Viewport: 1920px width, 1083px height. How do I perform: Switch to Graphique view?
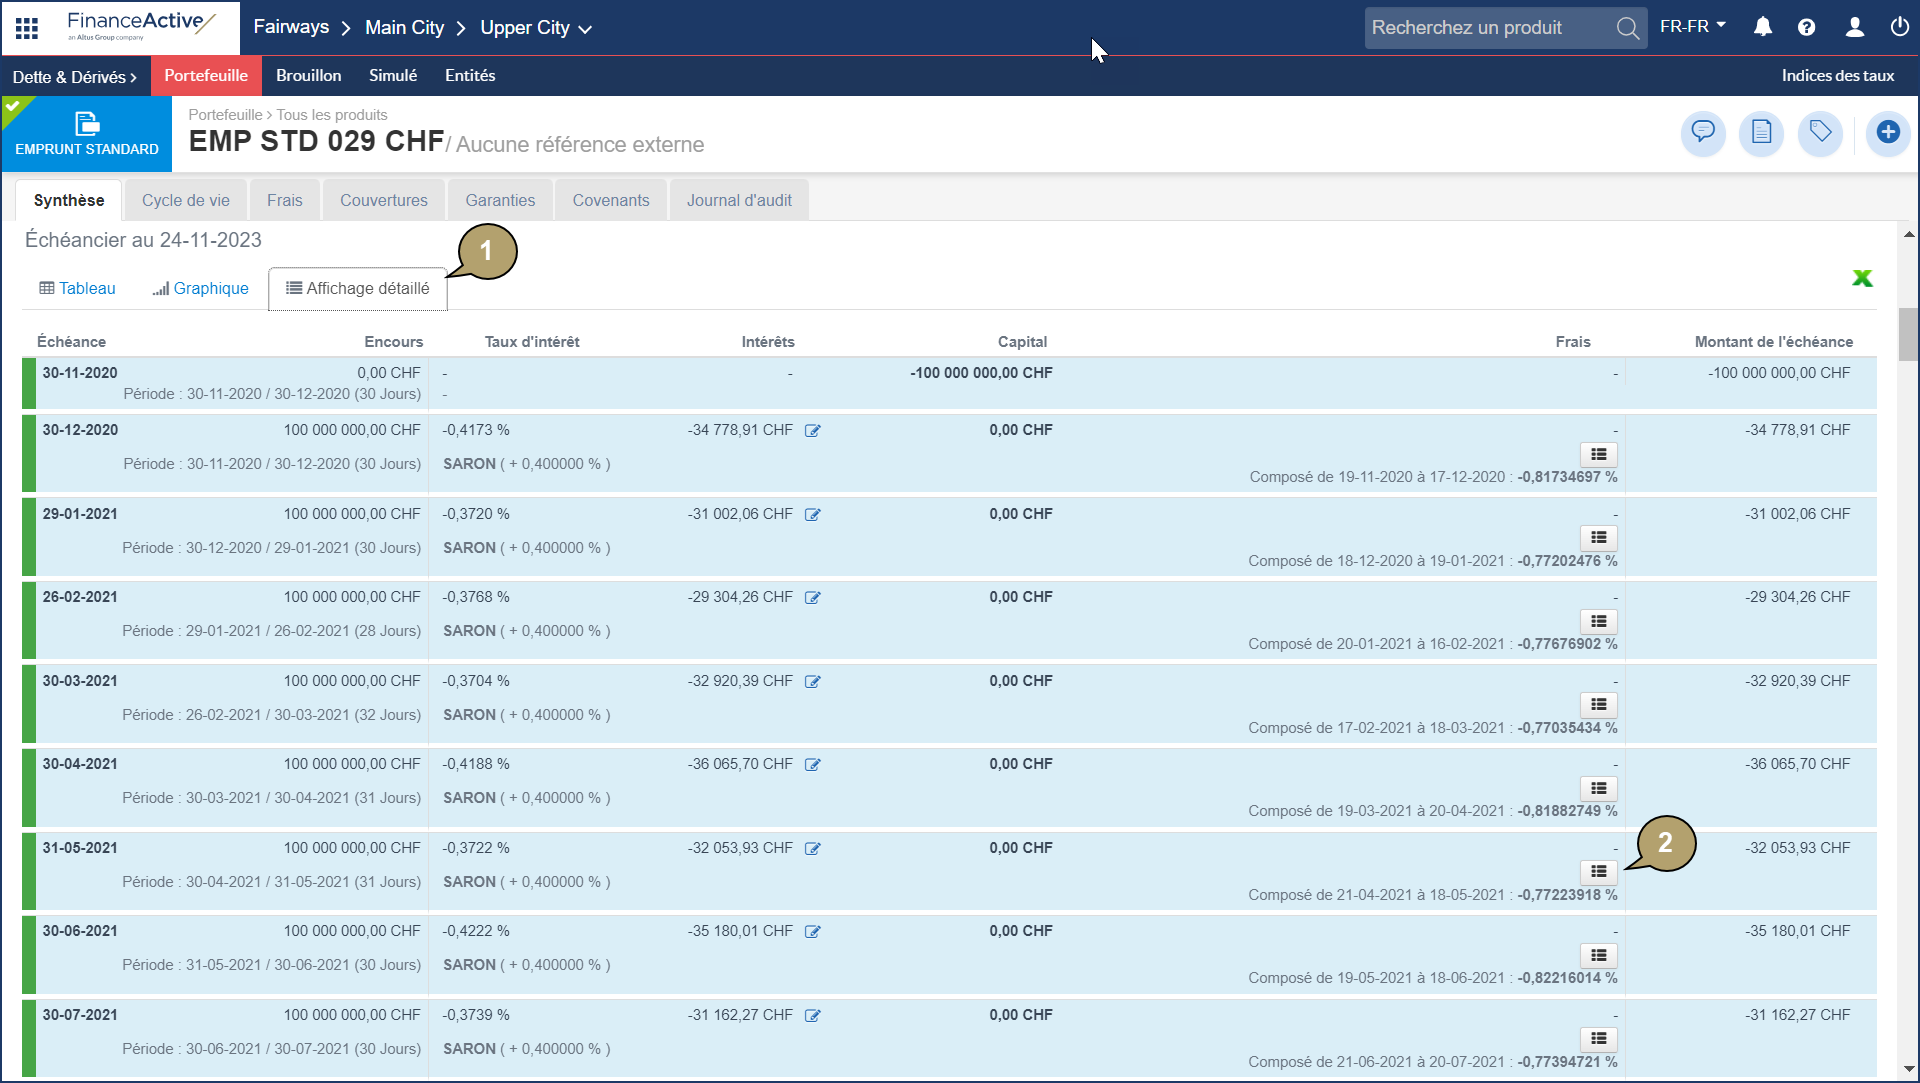click(x=200, y=288)
